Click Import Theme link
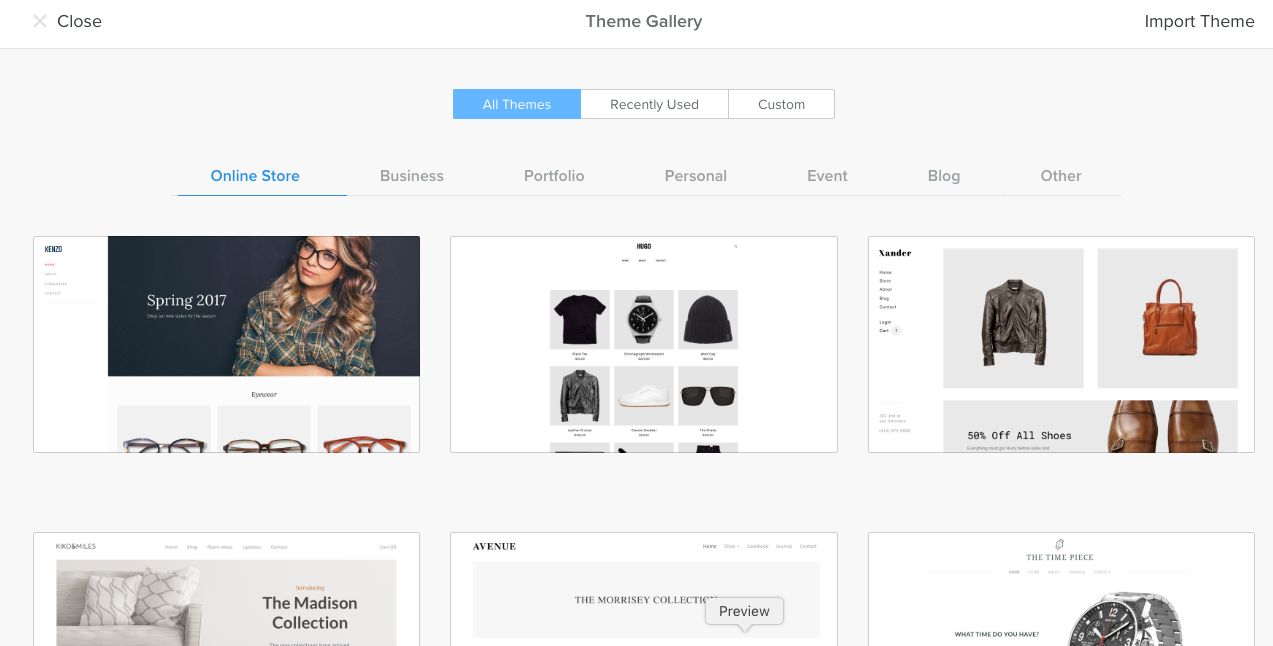Viewport: 1273px width, 646px height. coord(1199,21)
